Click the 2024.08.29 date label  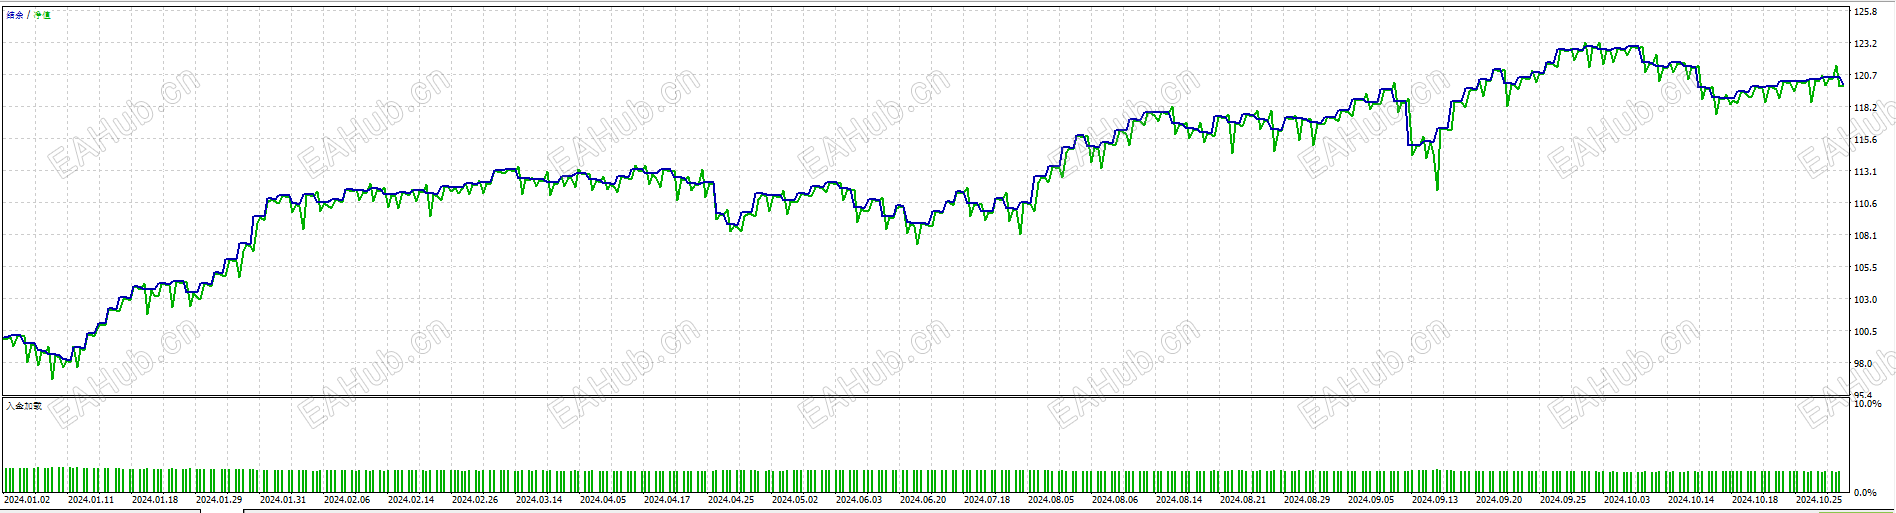tap(1307, 500)
